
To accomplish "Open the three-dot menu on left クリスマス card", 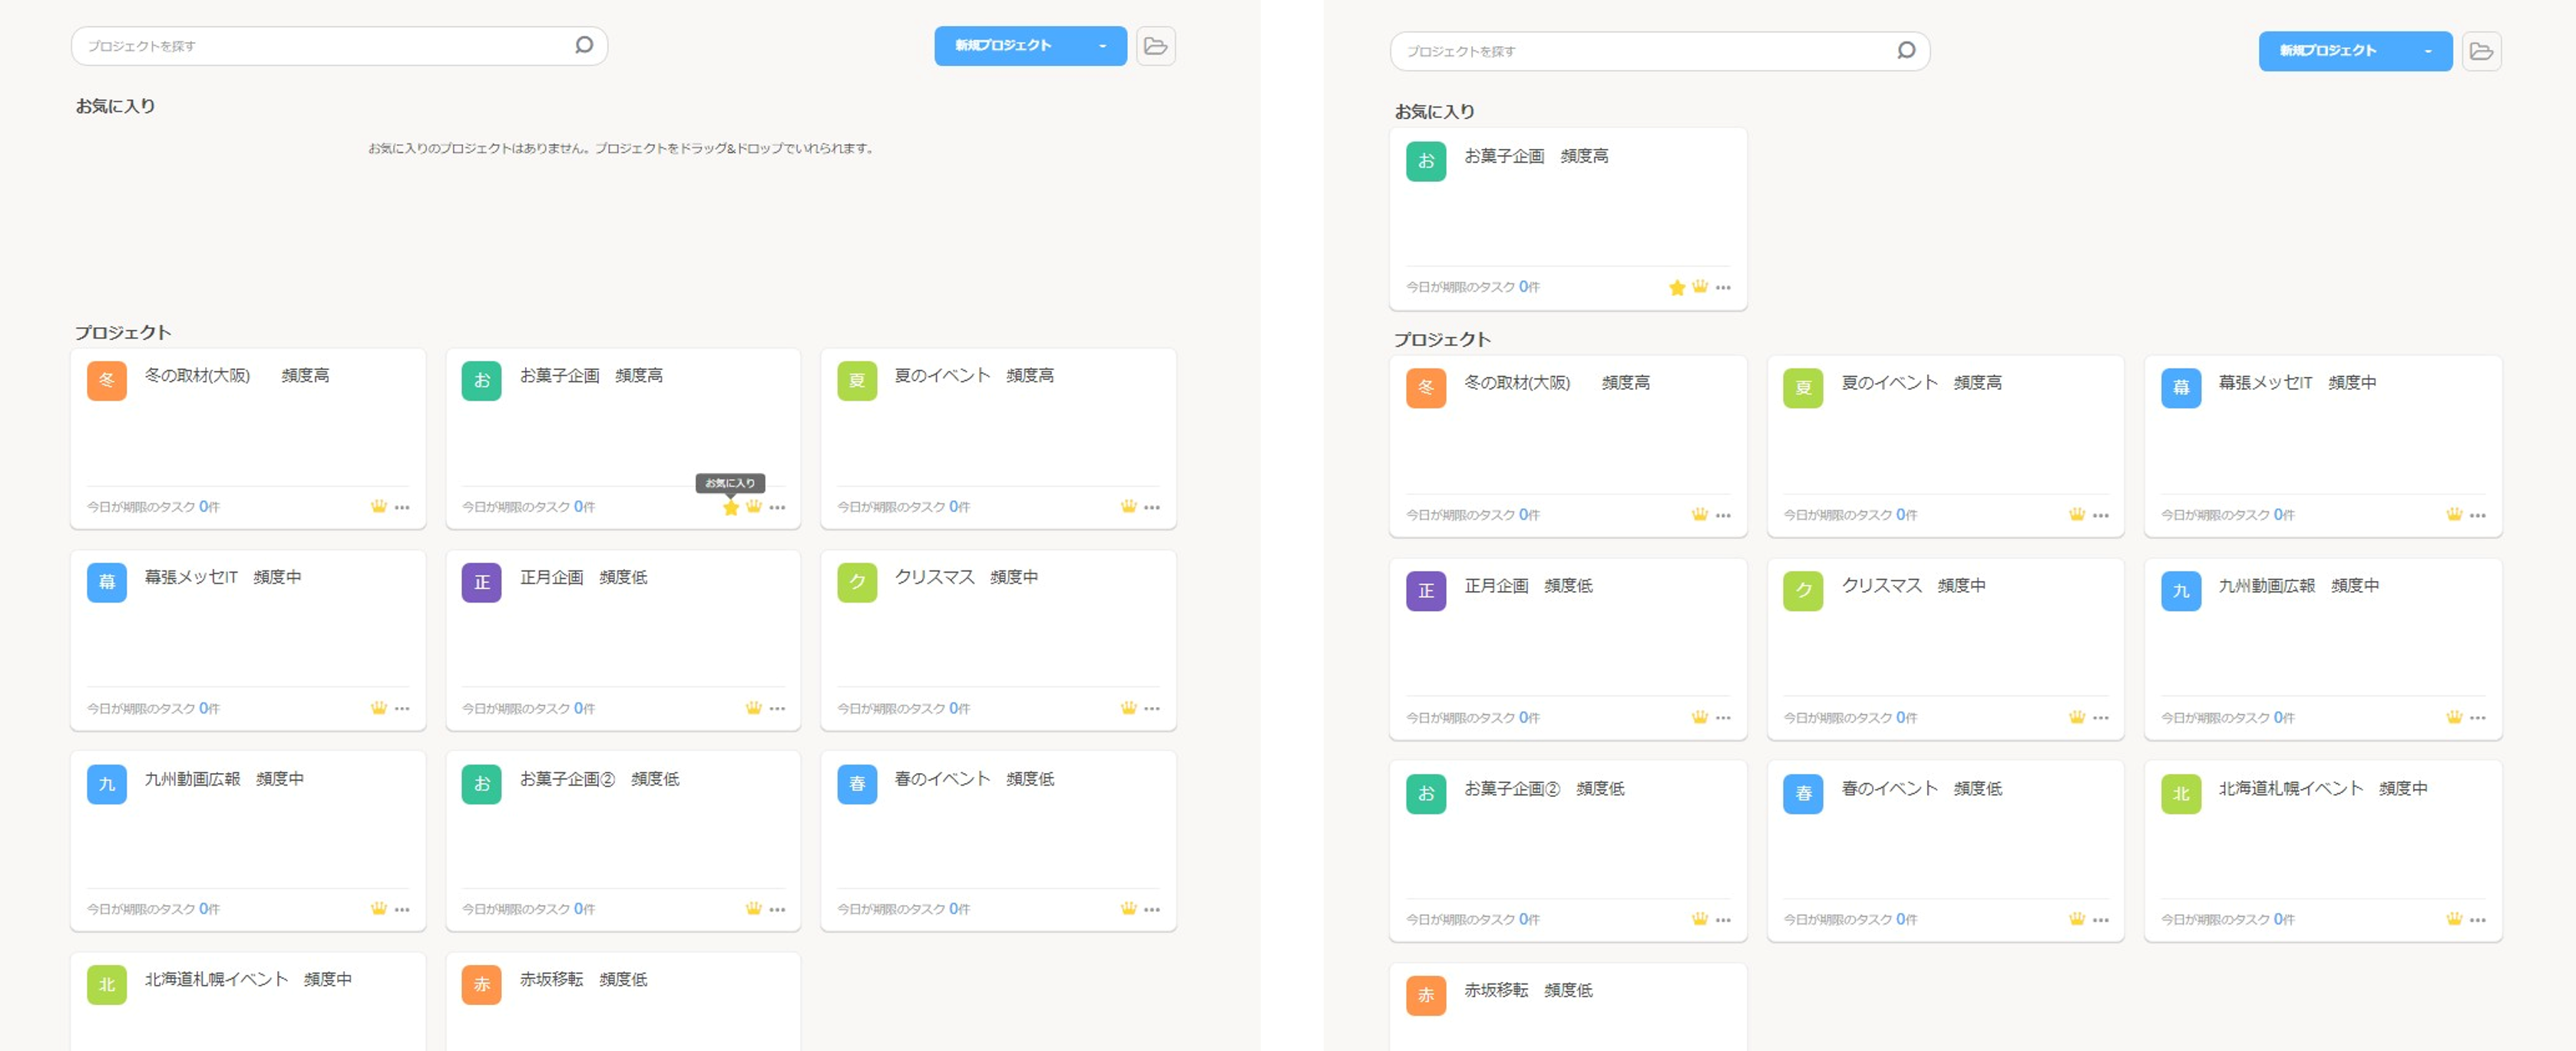I will [1152, 708].
